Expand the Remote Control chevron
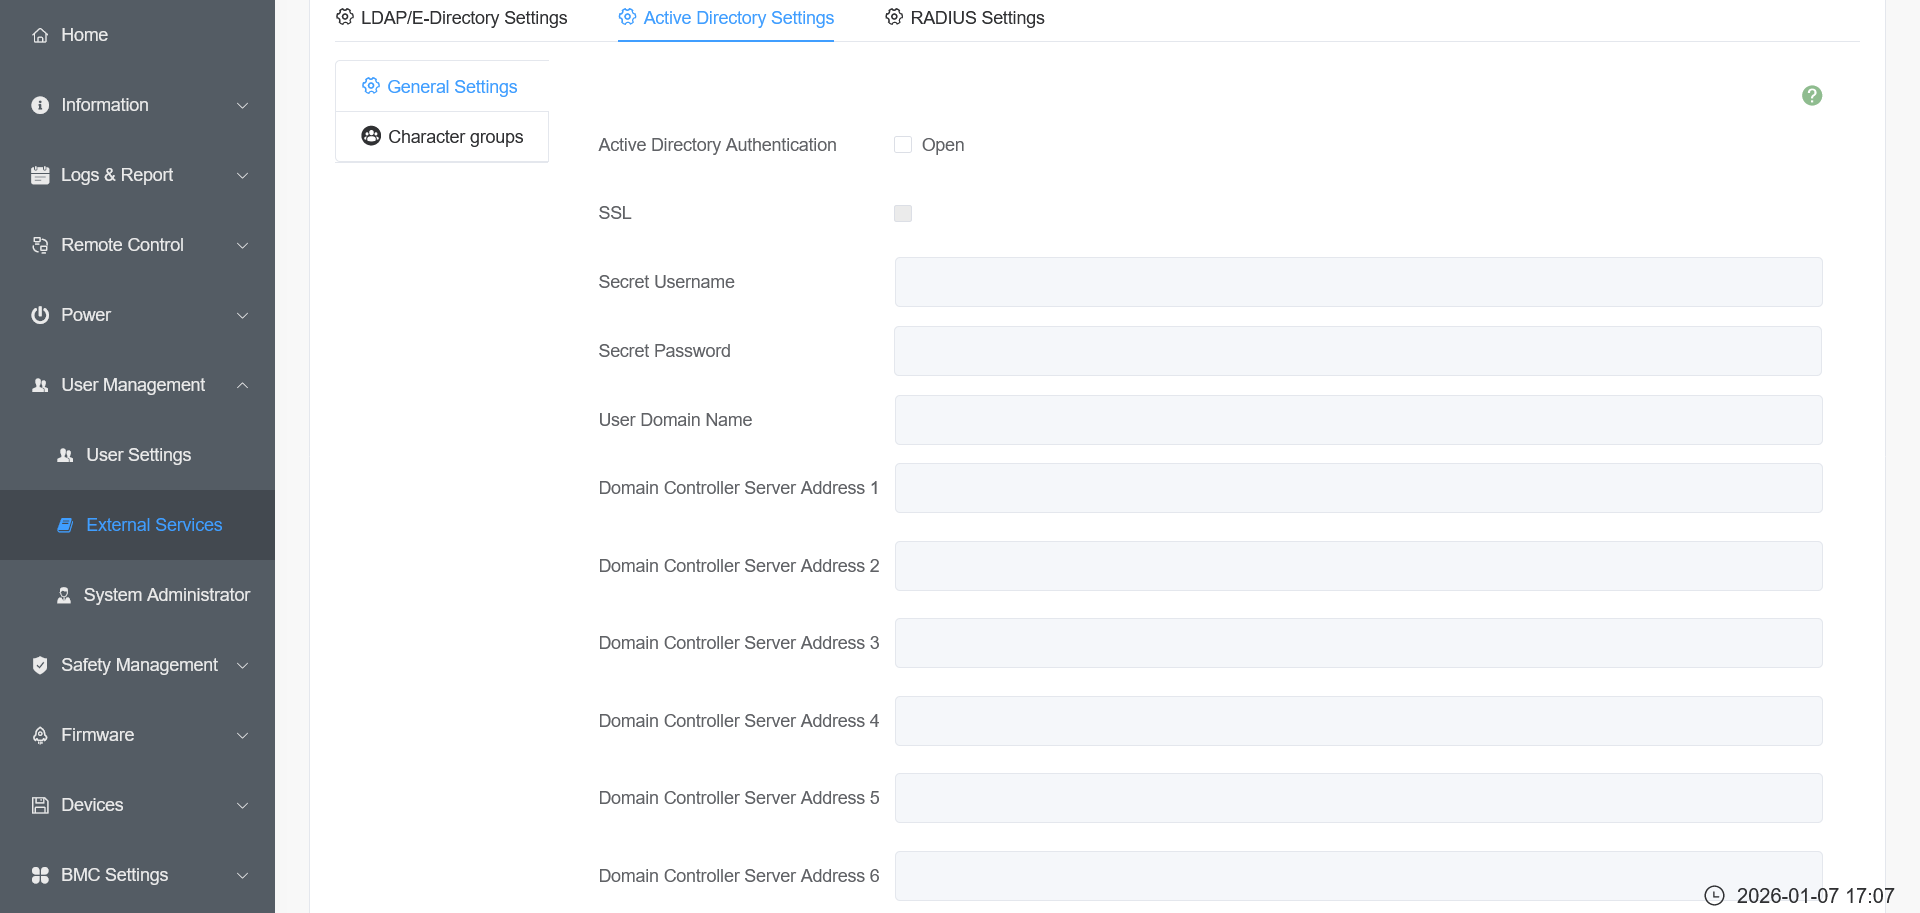1920x913 pixels. pyautogui.click(x=242, y=245)
